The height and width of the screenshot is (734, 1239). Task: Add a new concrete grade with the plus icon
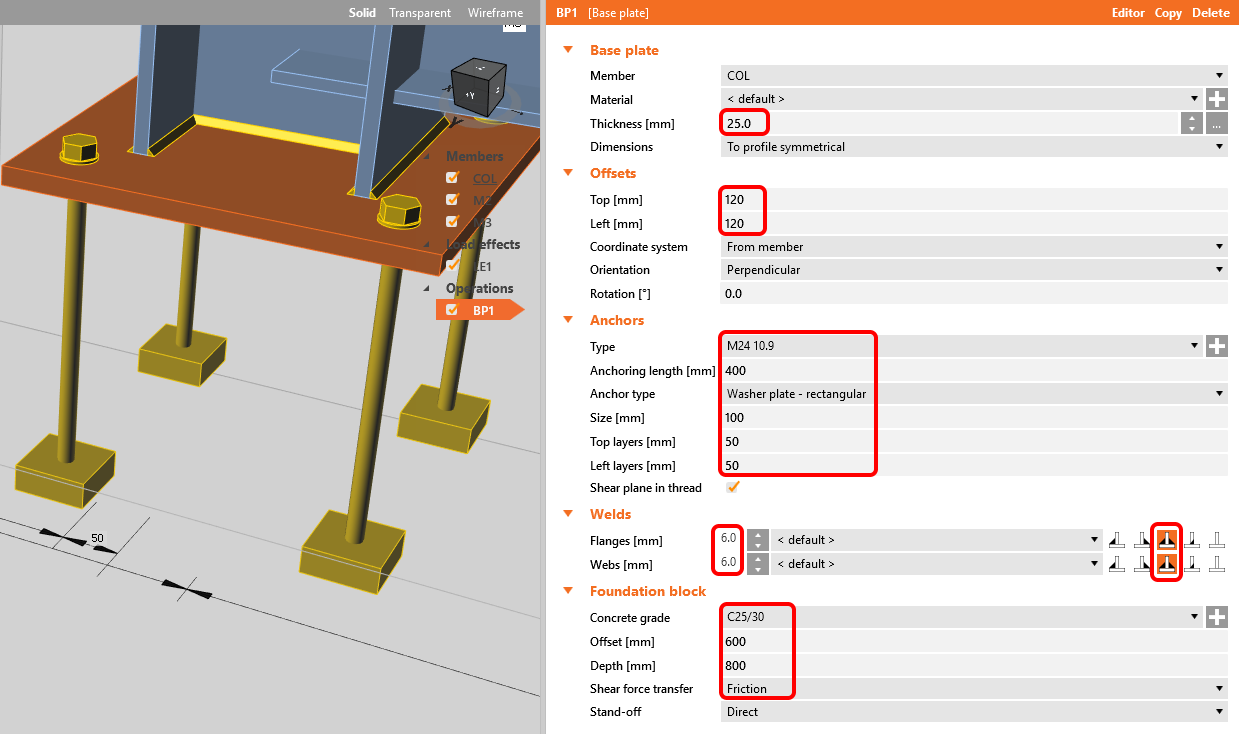pyautogui.click(x=1216, y=617)
